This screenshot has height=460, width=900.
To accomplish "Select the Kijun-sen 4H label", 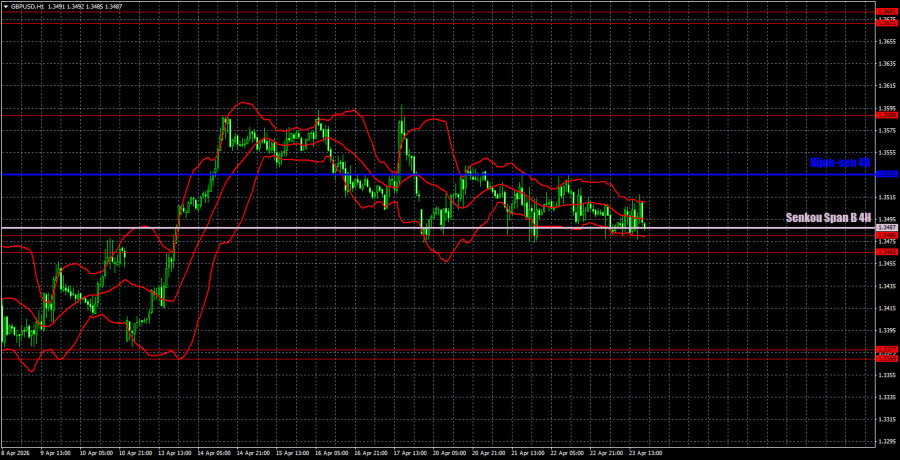I will pos(840,163).
